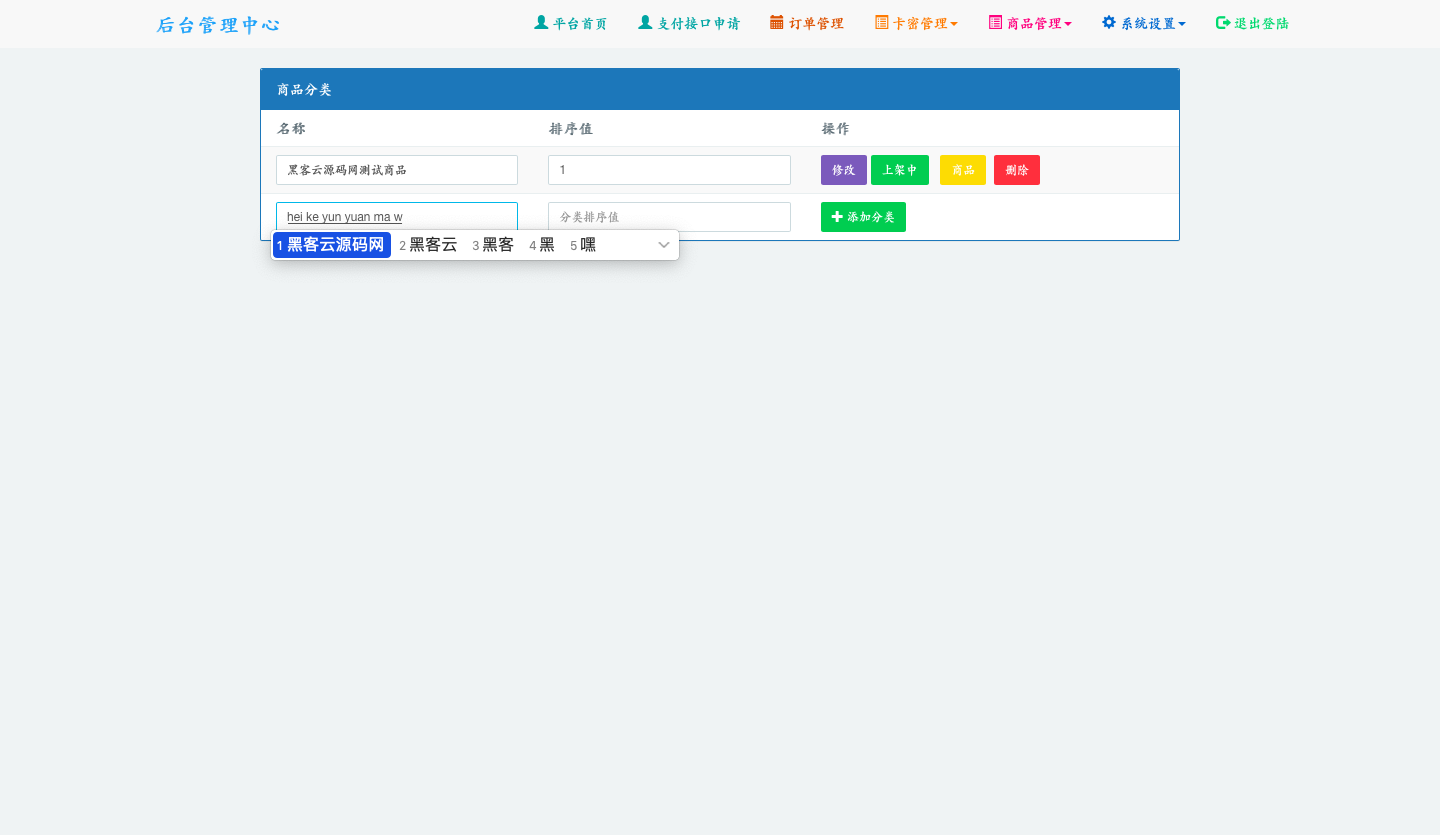Expand more IME candidates with chevron
The width and height of the screenshot is (1440, 835).
pos(663,245)
